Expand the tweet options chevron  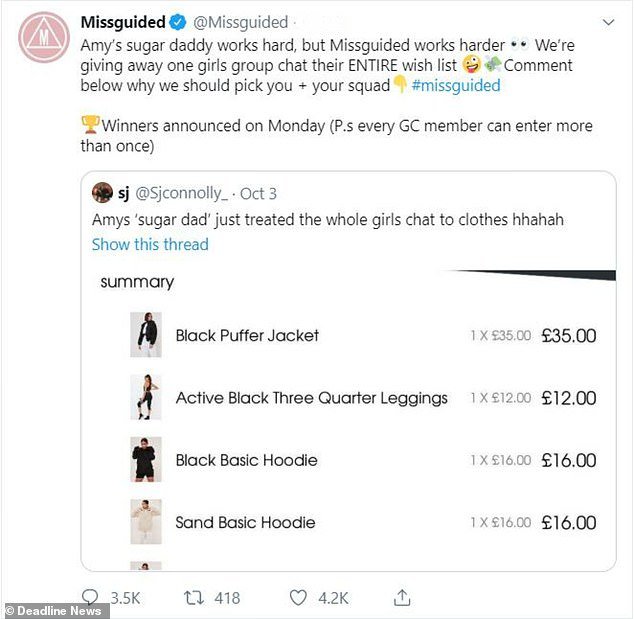coord(608,22)
